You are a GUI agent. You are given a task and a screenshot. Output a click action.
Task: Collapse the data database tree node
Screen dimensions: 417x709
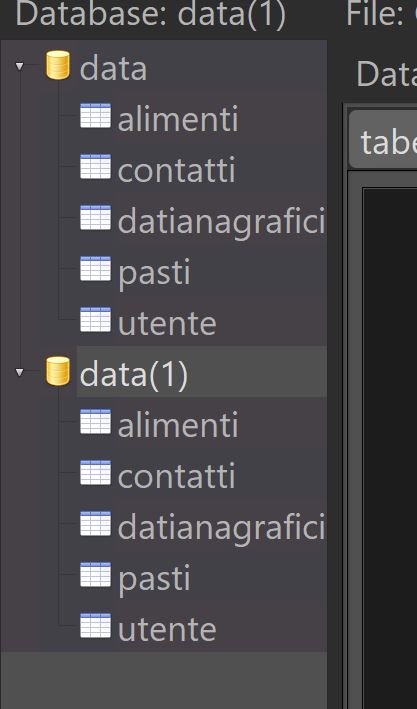click(19, 66)
